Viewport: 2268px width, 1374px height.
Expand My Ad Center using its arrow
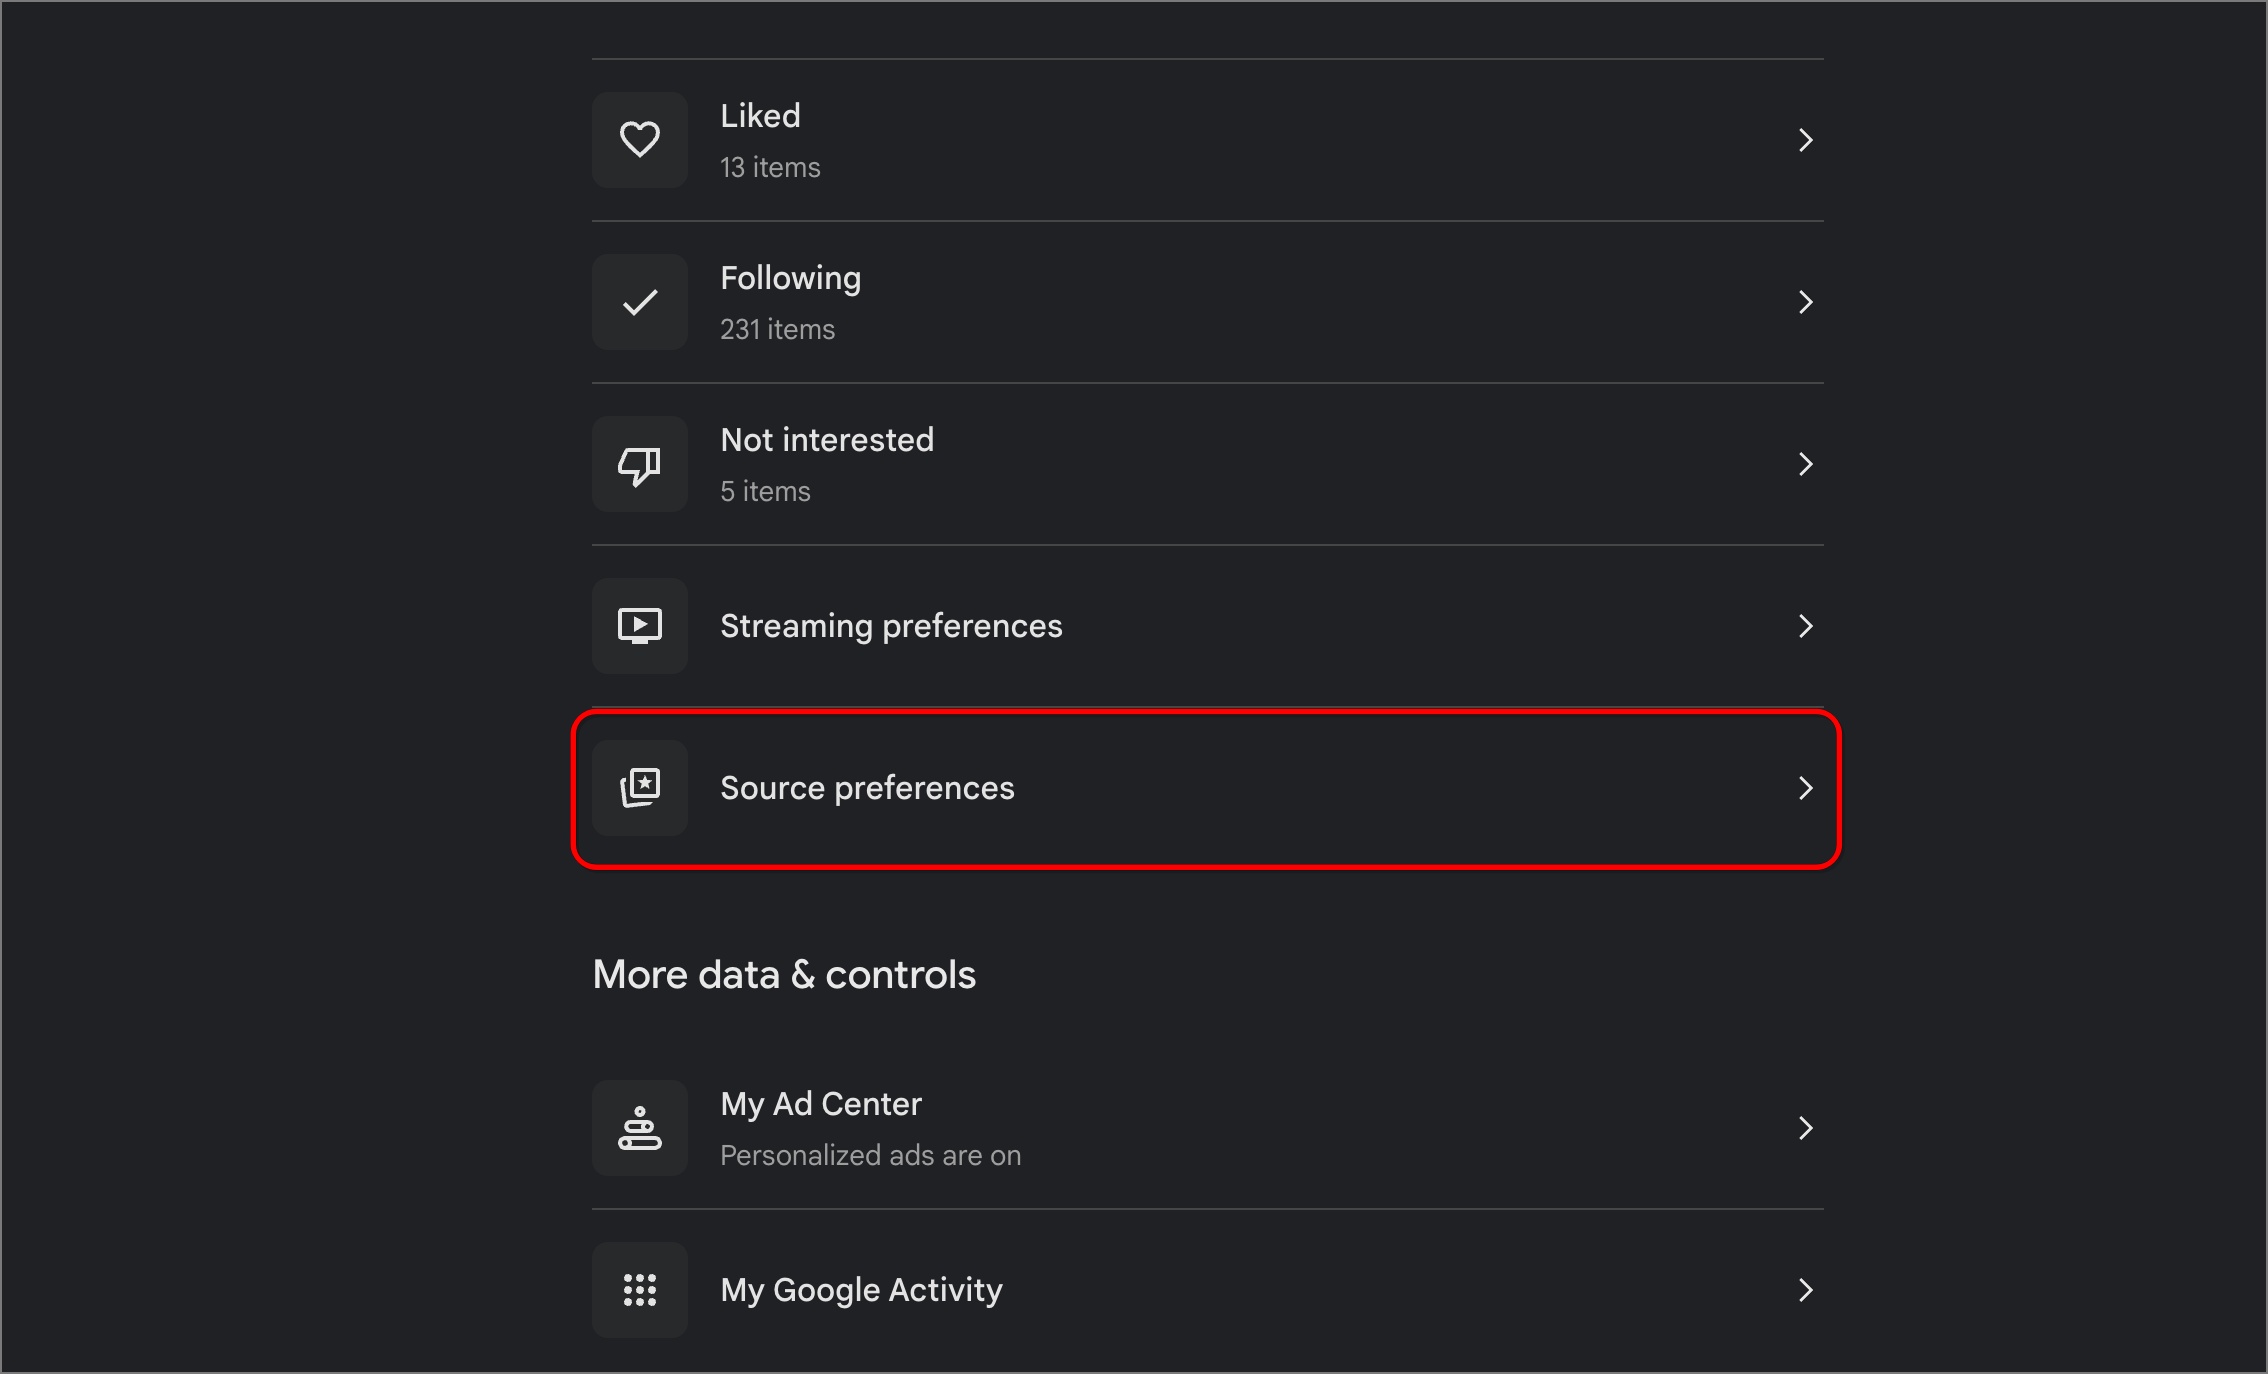tap(1805, 1128)
